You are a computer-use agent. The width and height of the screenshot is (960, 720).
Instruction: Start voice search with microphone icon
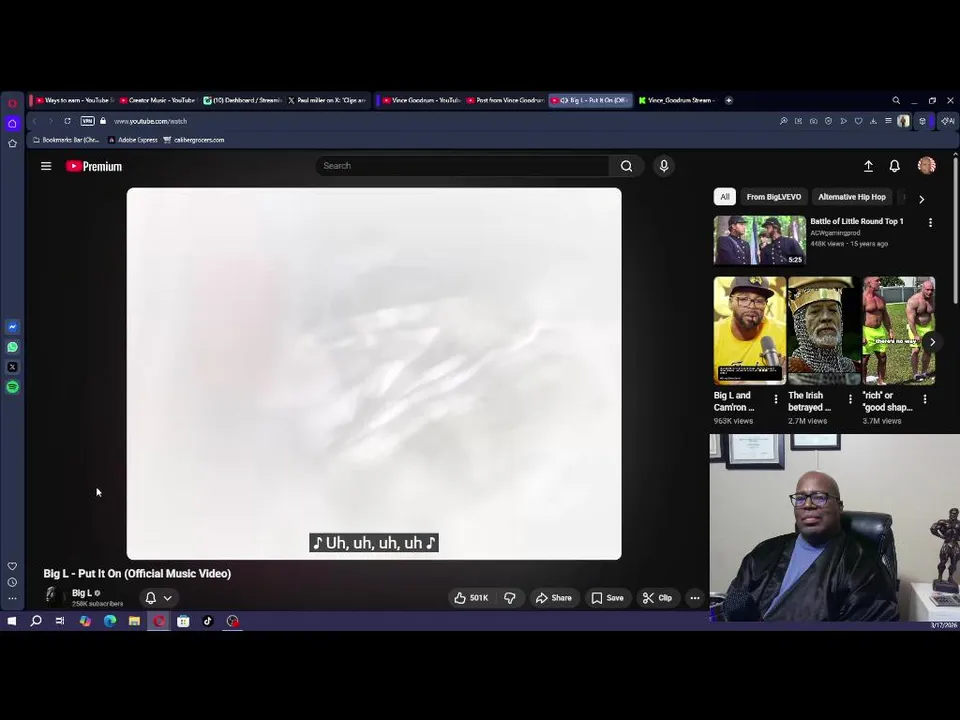(x=664, y=166)
